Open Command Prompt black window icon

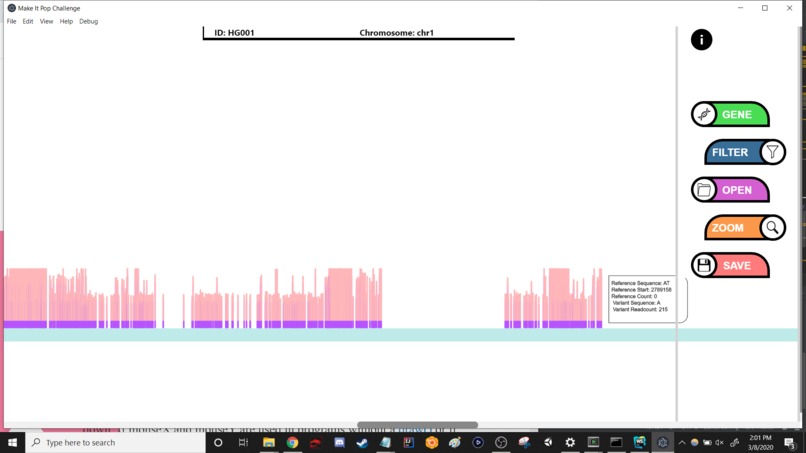point(616,442)
